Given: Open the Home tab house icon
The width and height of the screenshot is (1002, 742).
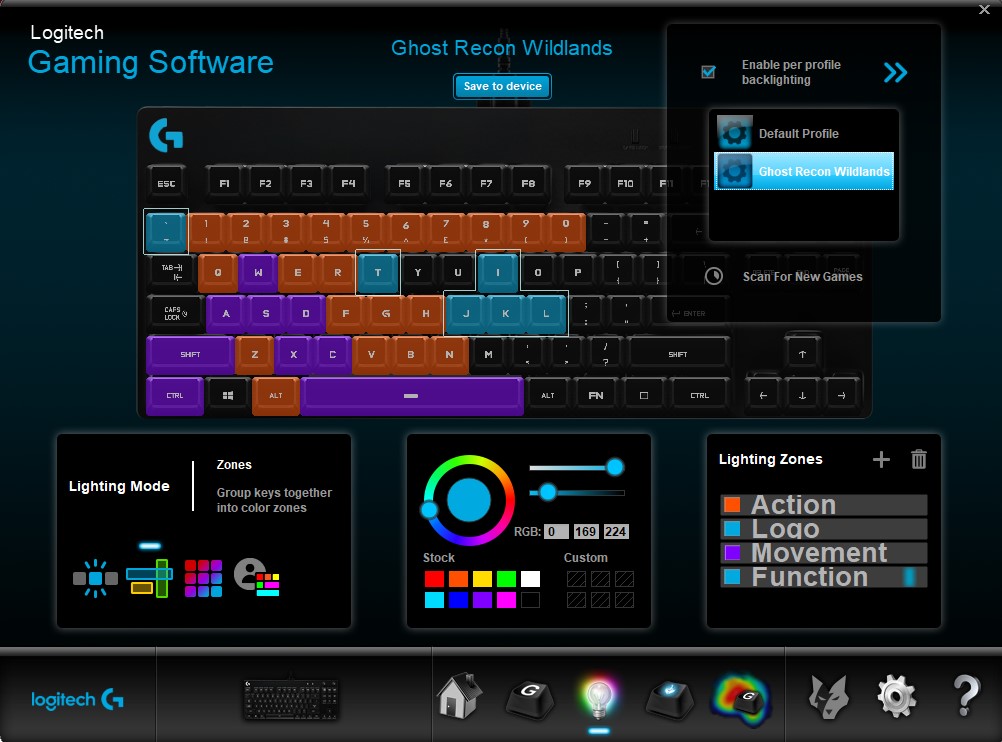Looking at the screenshot, I should coord(459,695).
